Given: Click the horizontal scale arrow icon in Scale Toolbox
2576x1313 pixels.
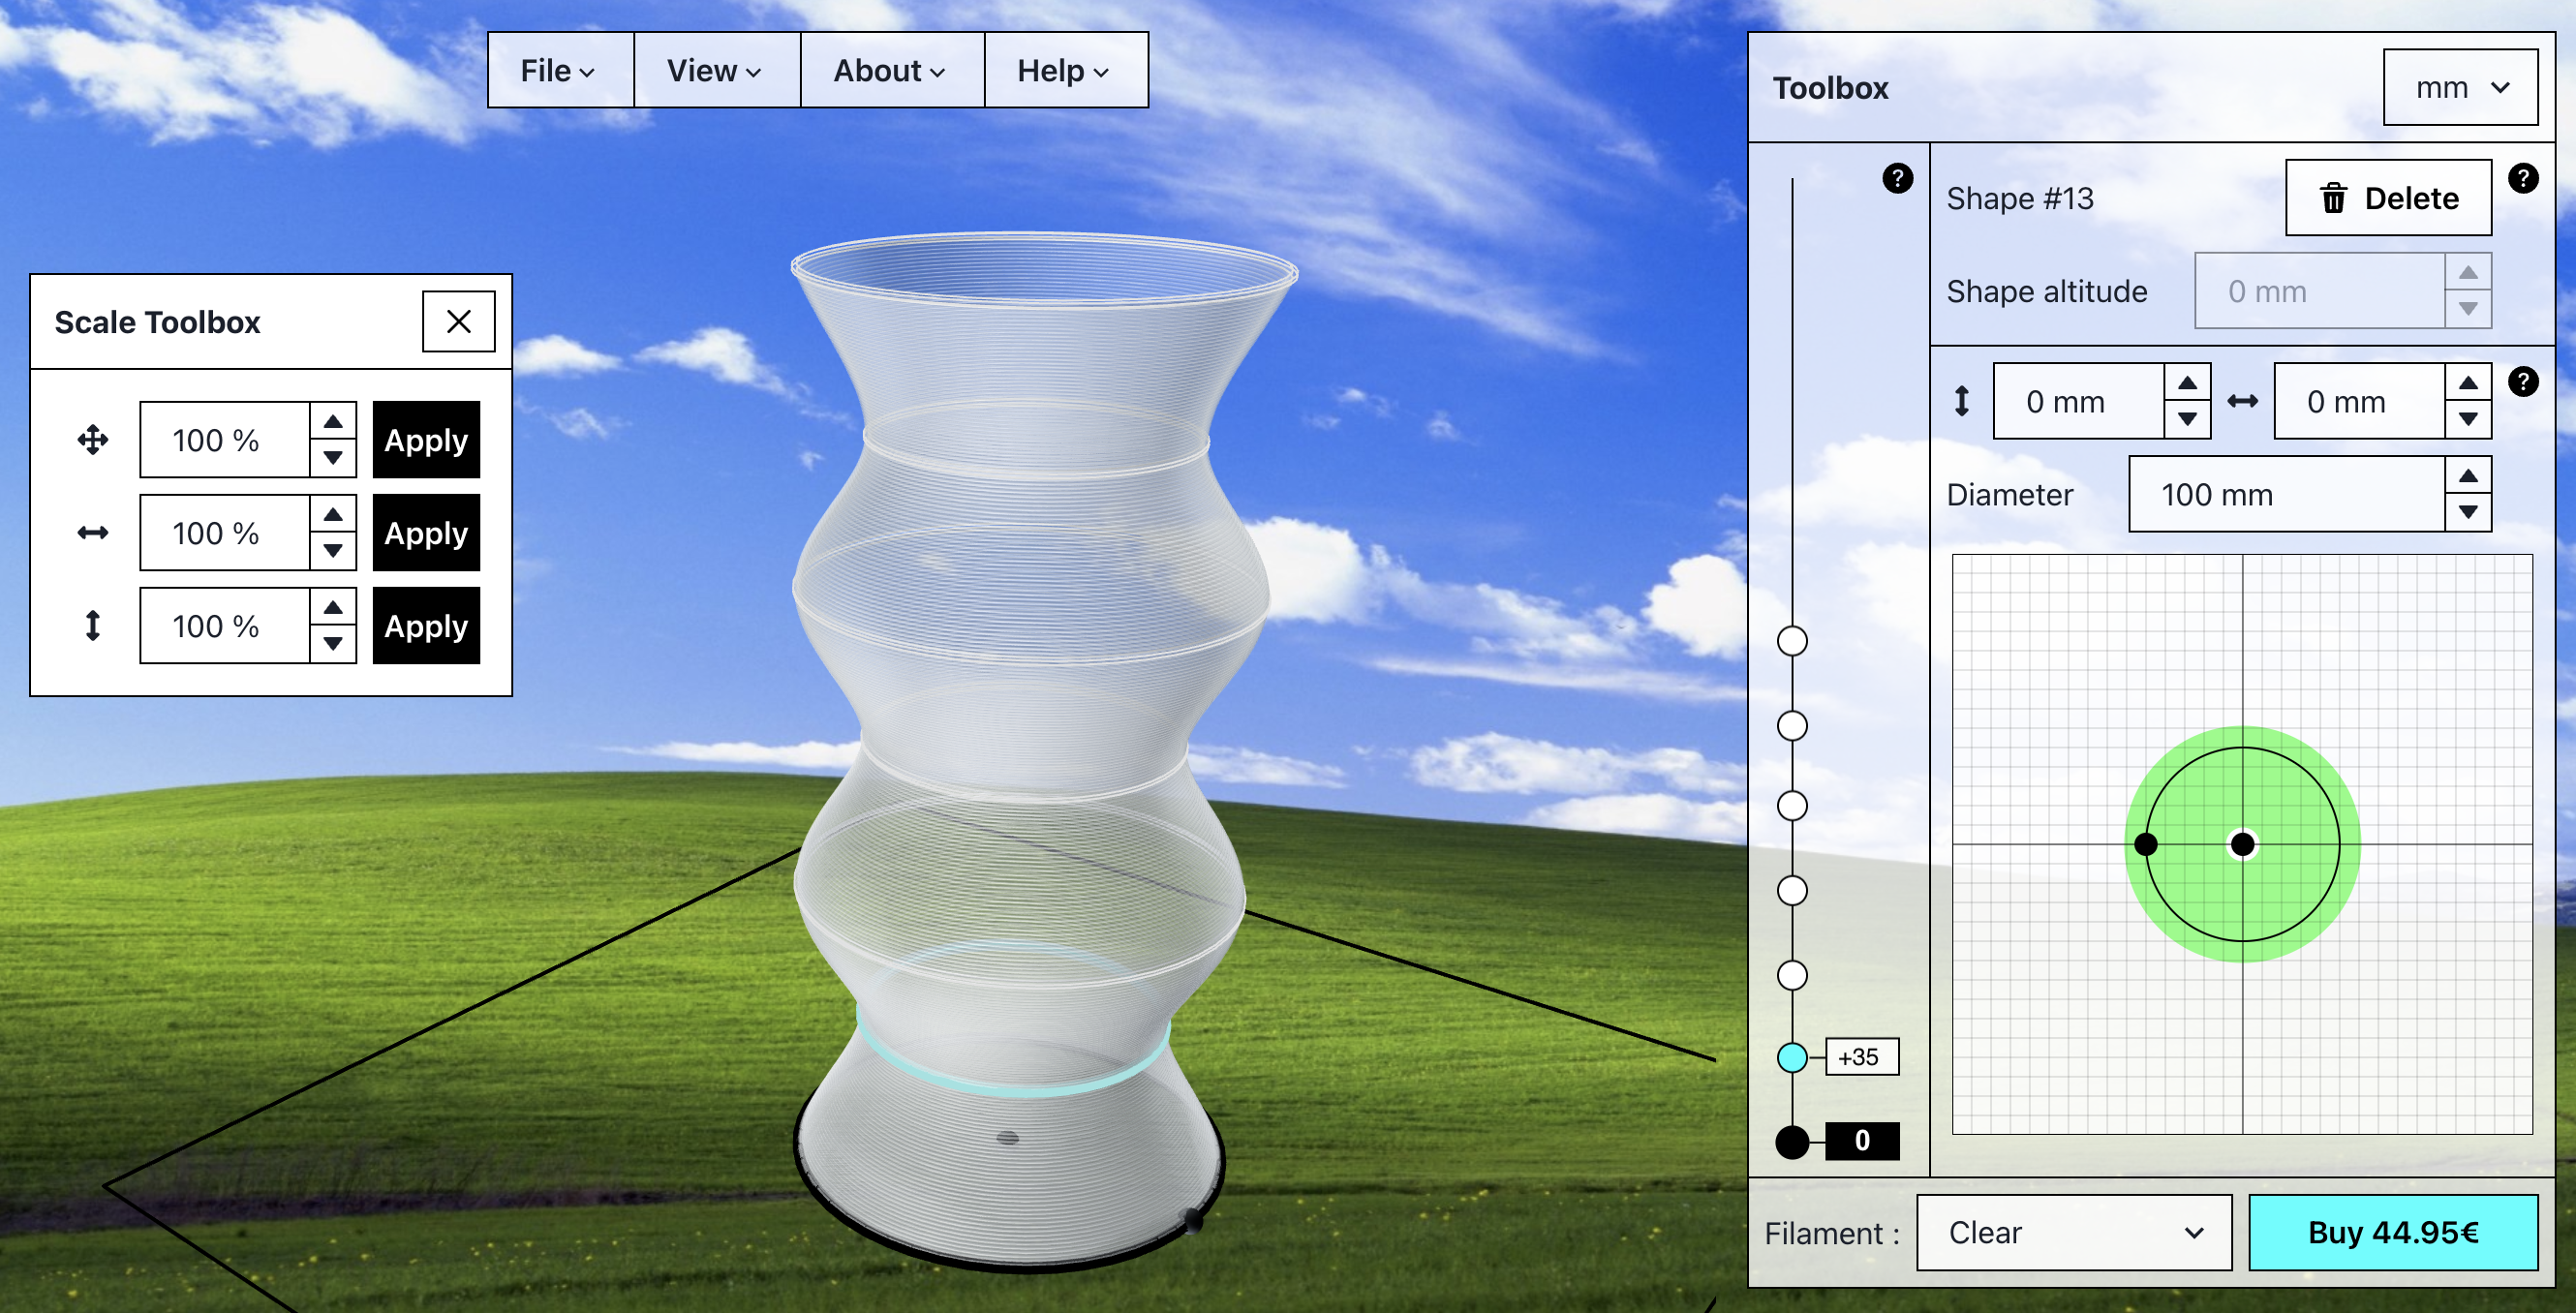Looking at the screenshot, I should click(x=93, y=533).
